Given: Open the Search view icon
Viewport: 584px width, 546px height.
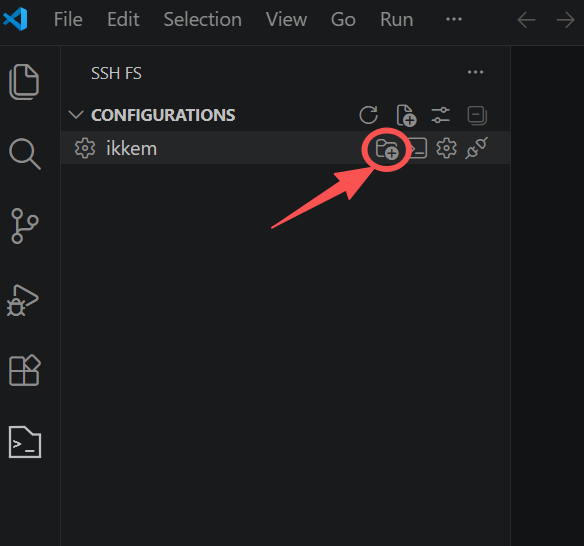Looking at the screenshot, I should (x=25, y=154).
